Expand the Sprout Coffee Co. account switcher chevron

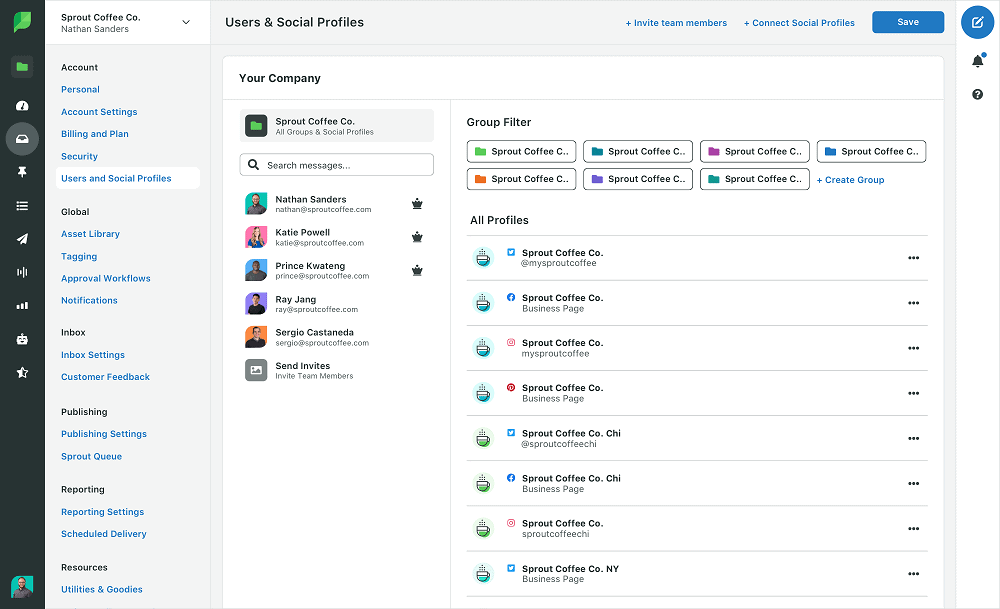click(186, 22)
